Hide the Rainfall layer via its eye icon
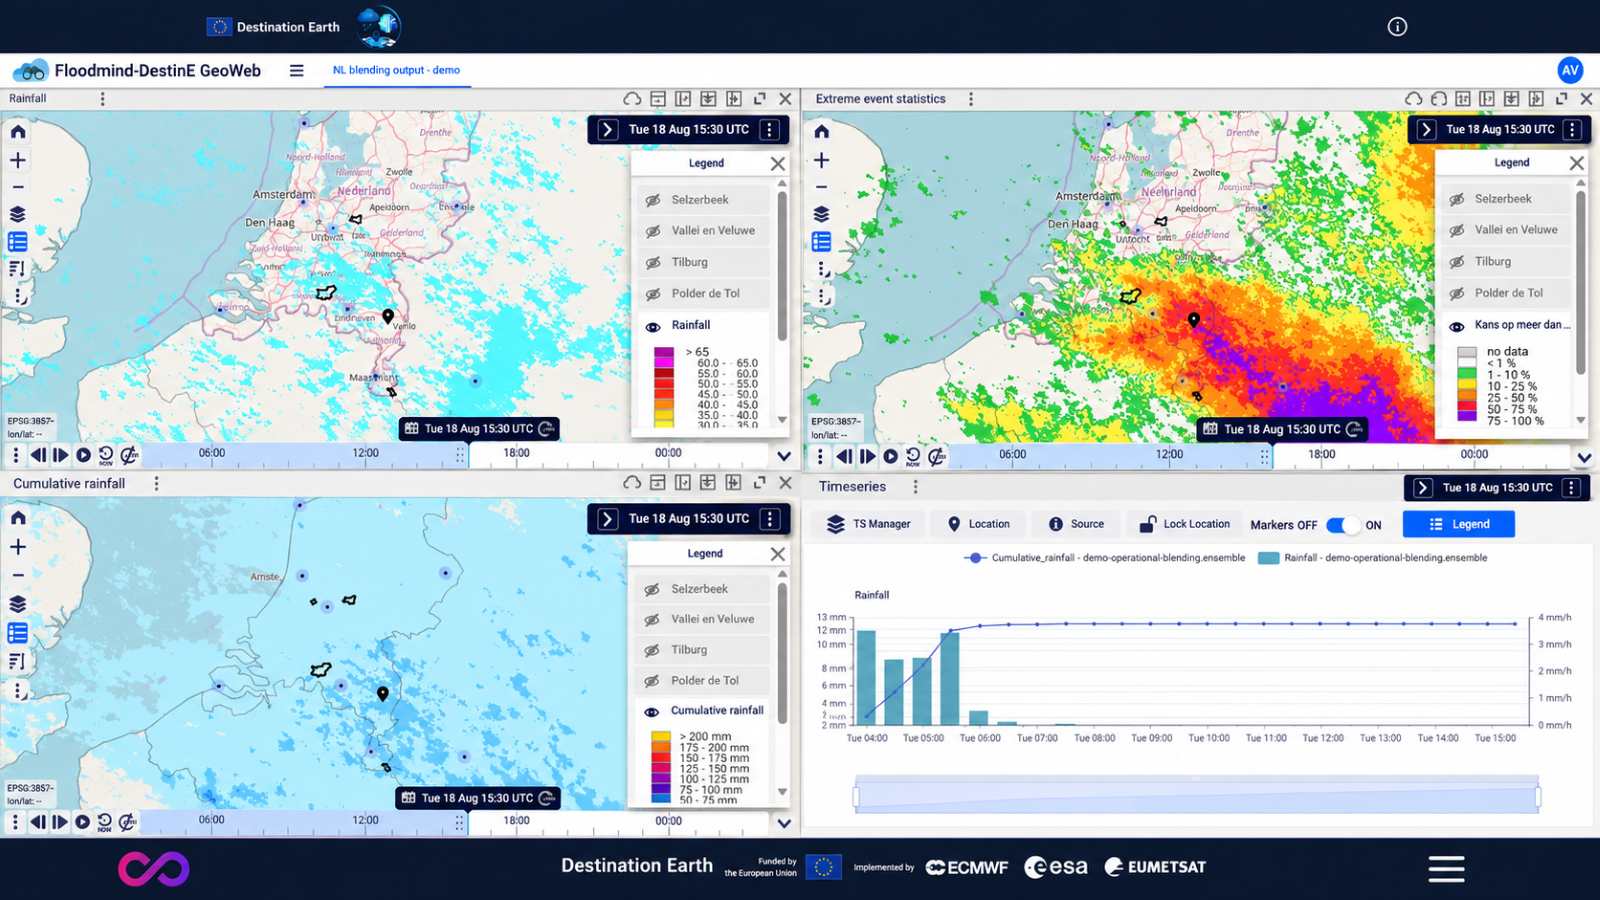1600x900 pixels. (653, 326)
